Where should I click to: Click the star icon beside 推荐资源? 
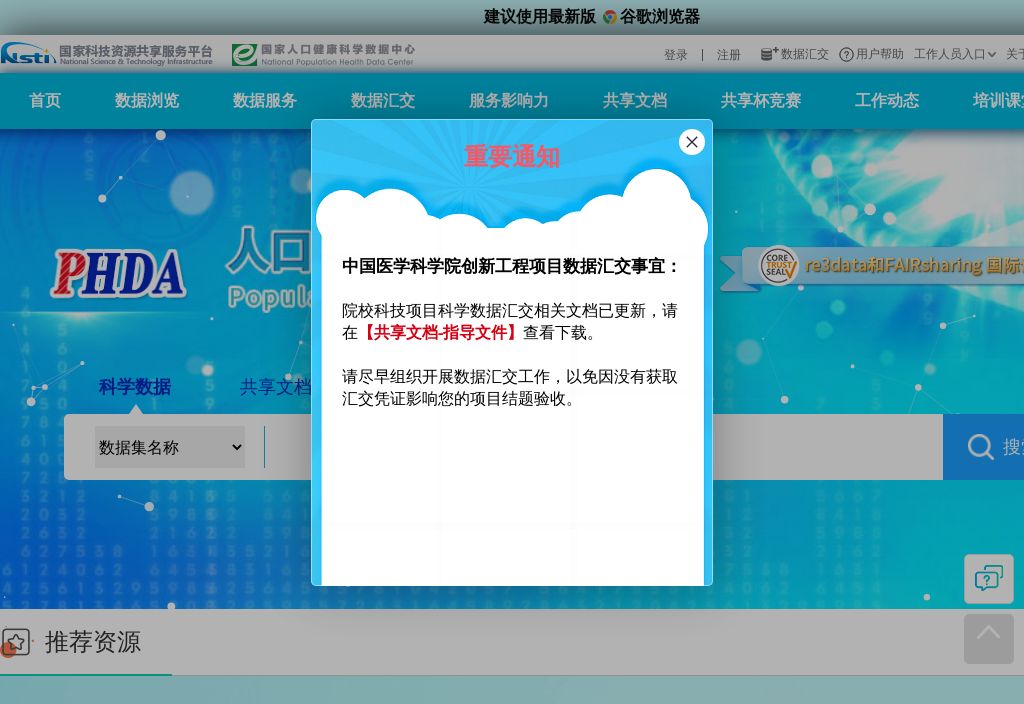16,643
